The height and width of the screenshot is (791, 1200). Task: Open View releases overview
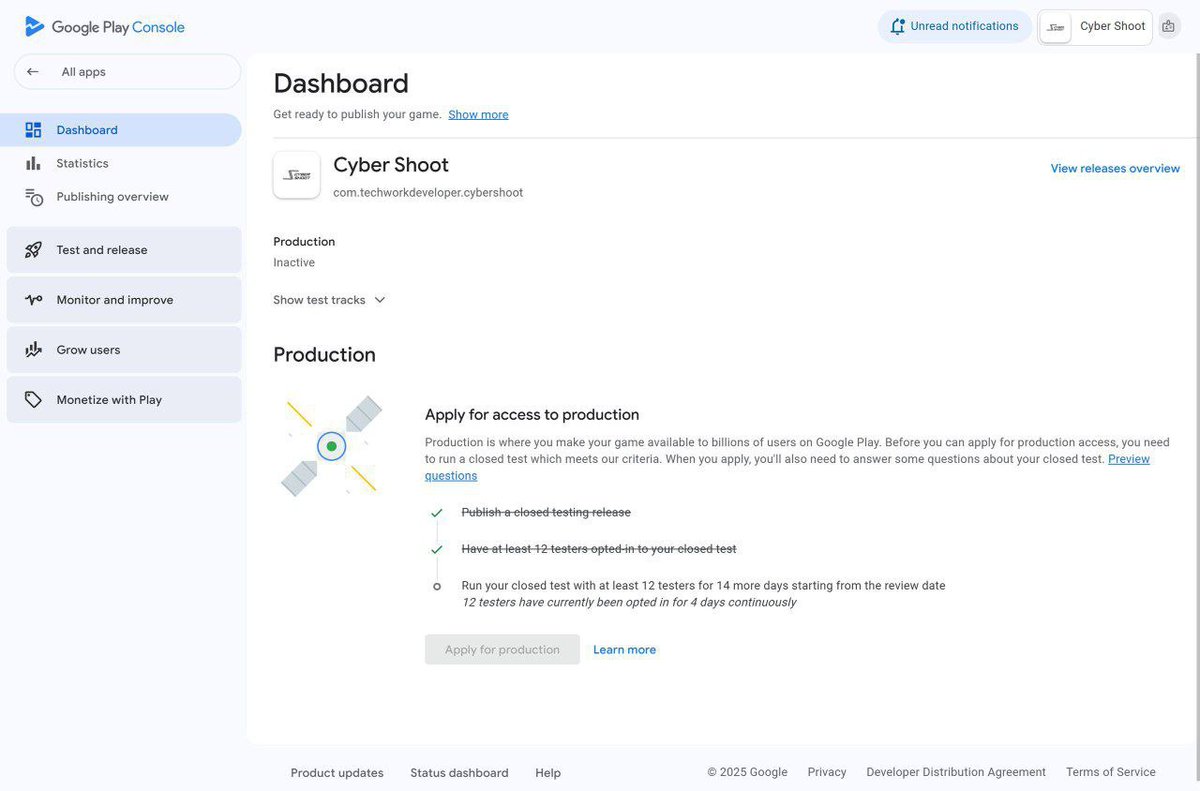[1114, 168]
